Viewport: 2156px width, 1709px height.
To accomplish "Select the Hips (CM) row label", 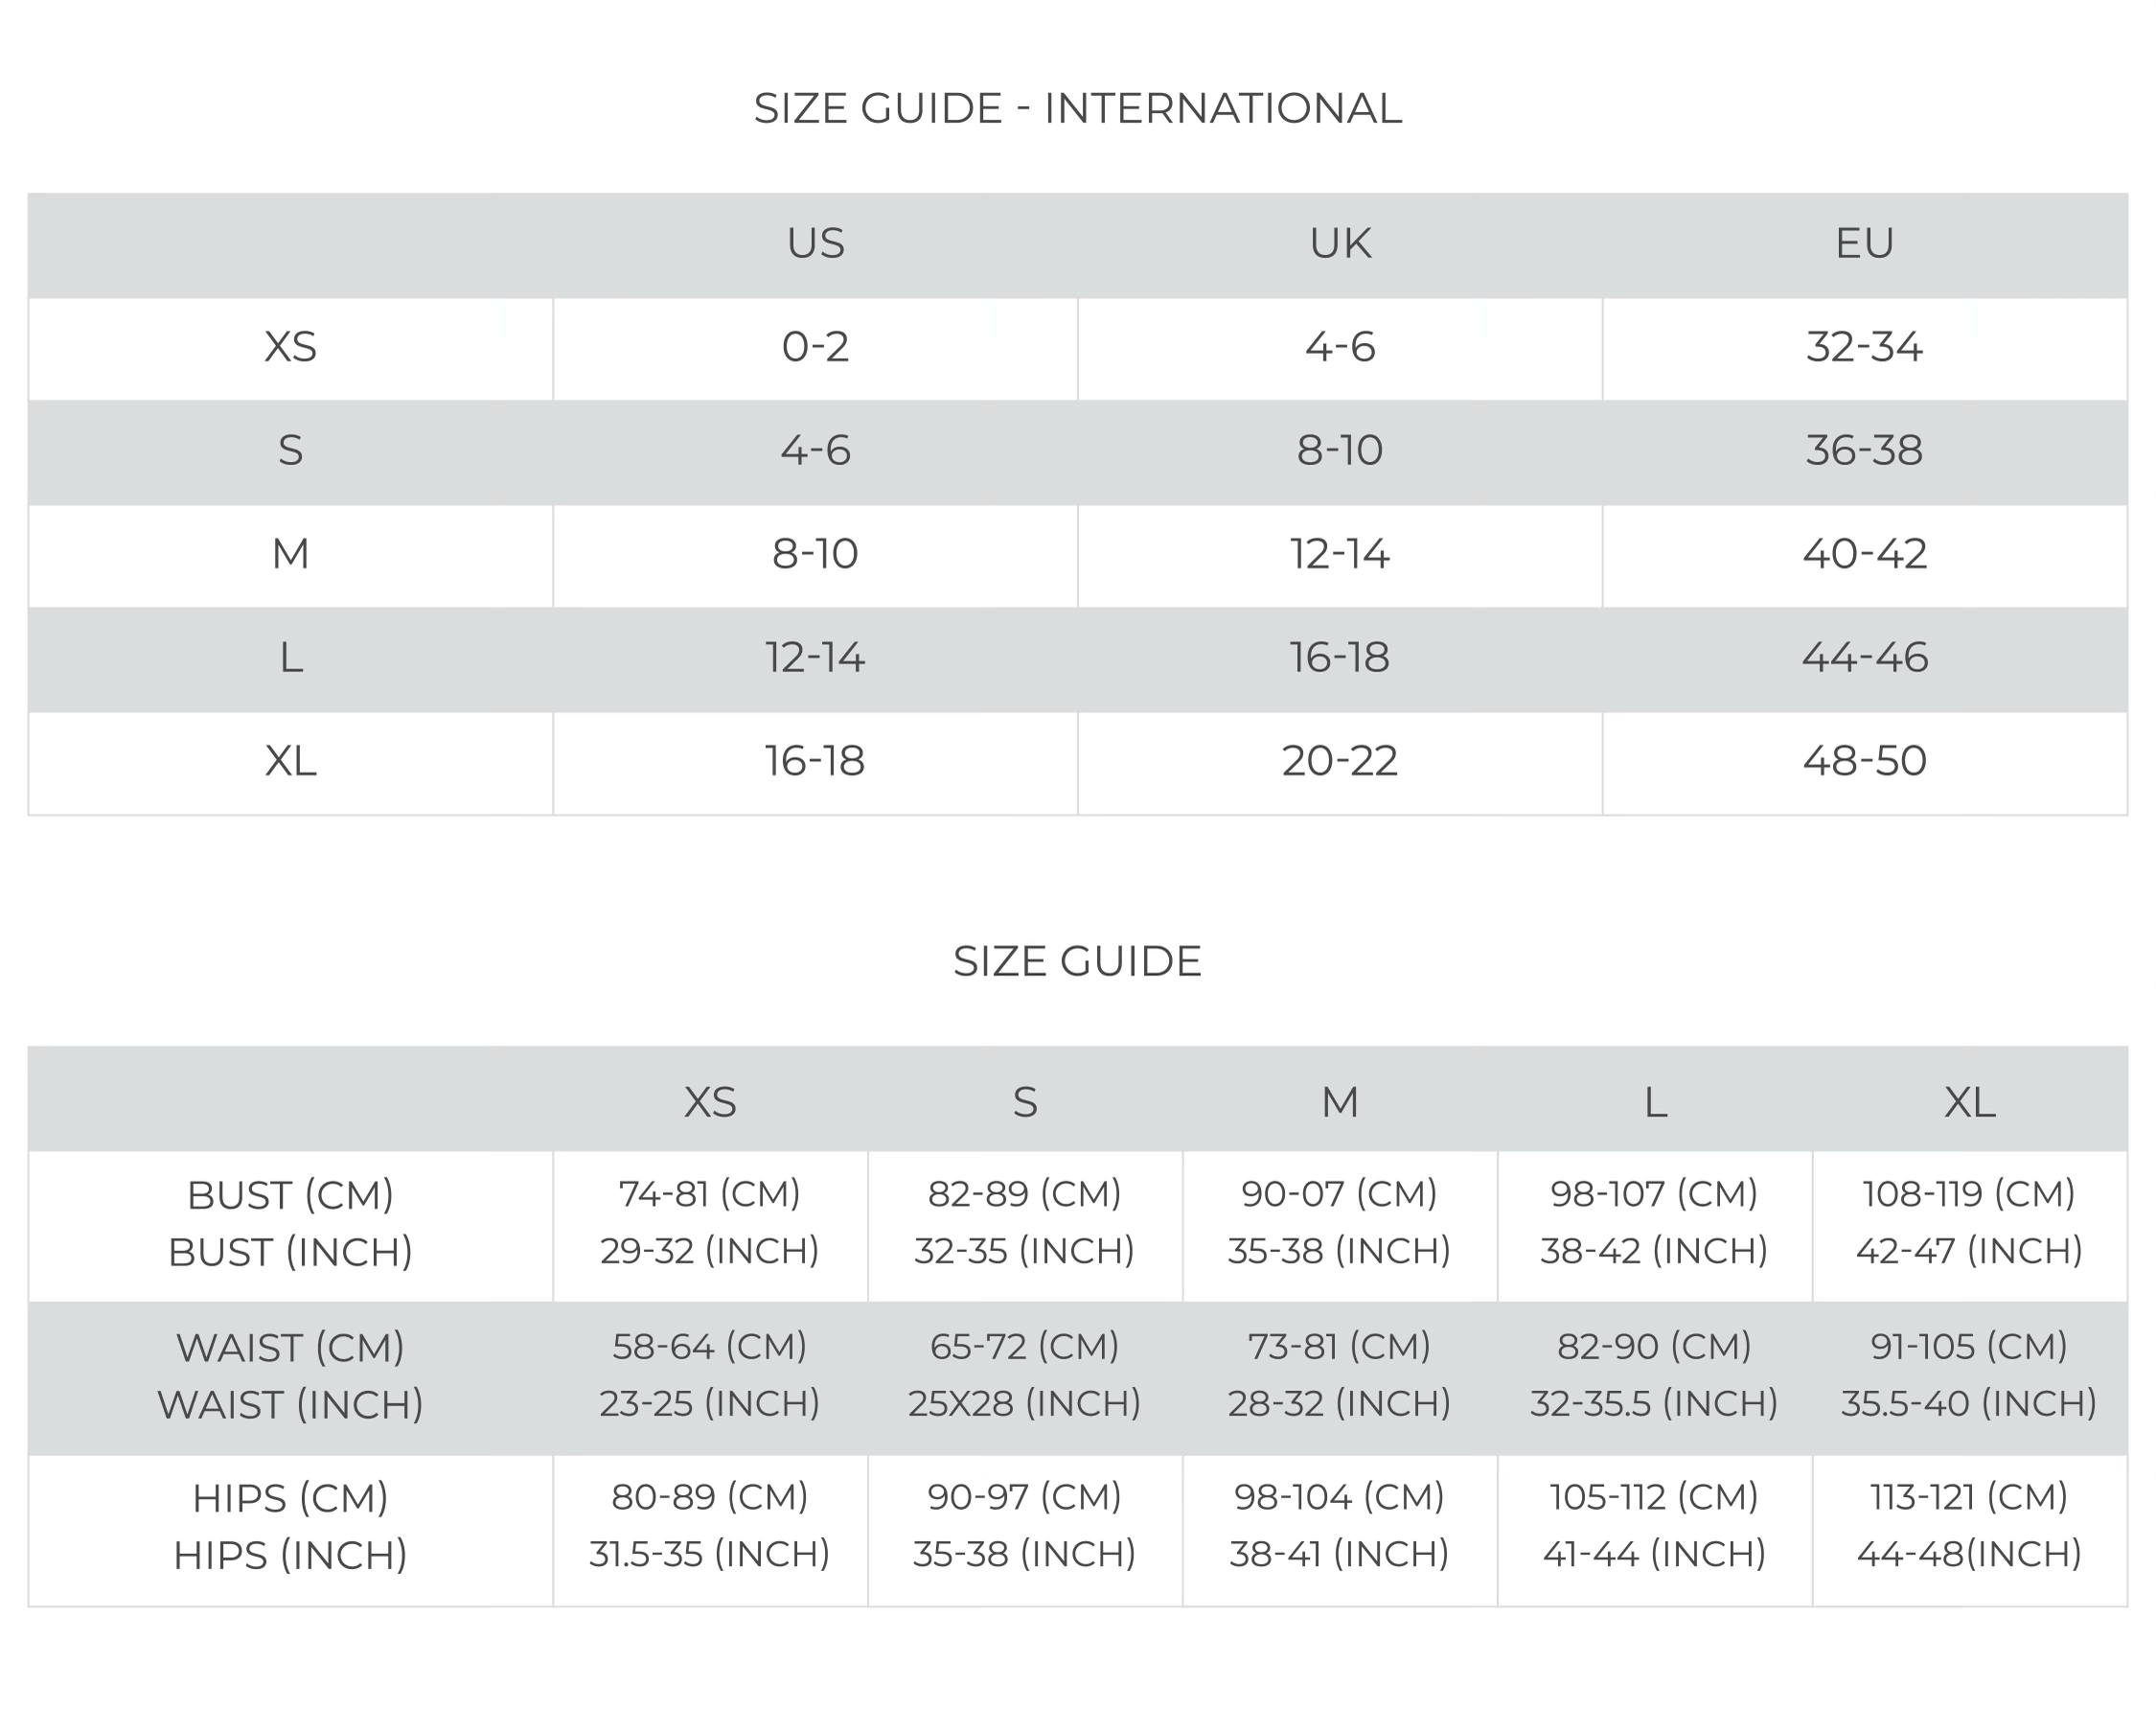I will coord(290,1499).
